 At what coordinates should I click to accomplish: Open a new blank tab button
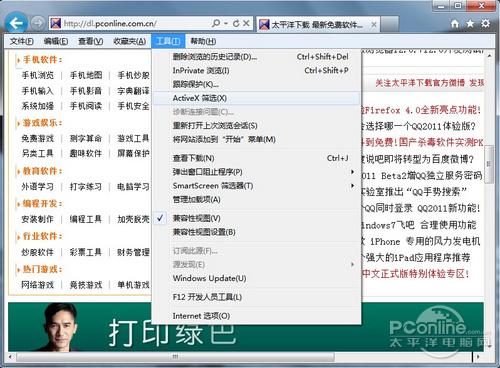(389, 24)
